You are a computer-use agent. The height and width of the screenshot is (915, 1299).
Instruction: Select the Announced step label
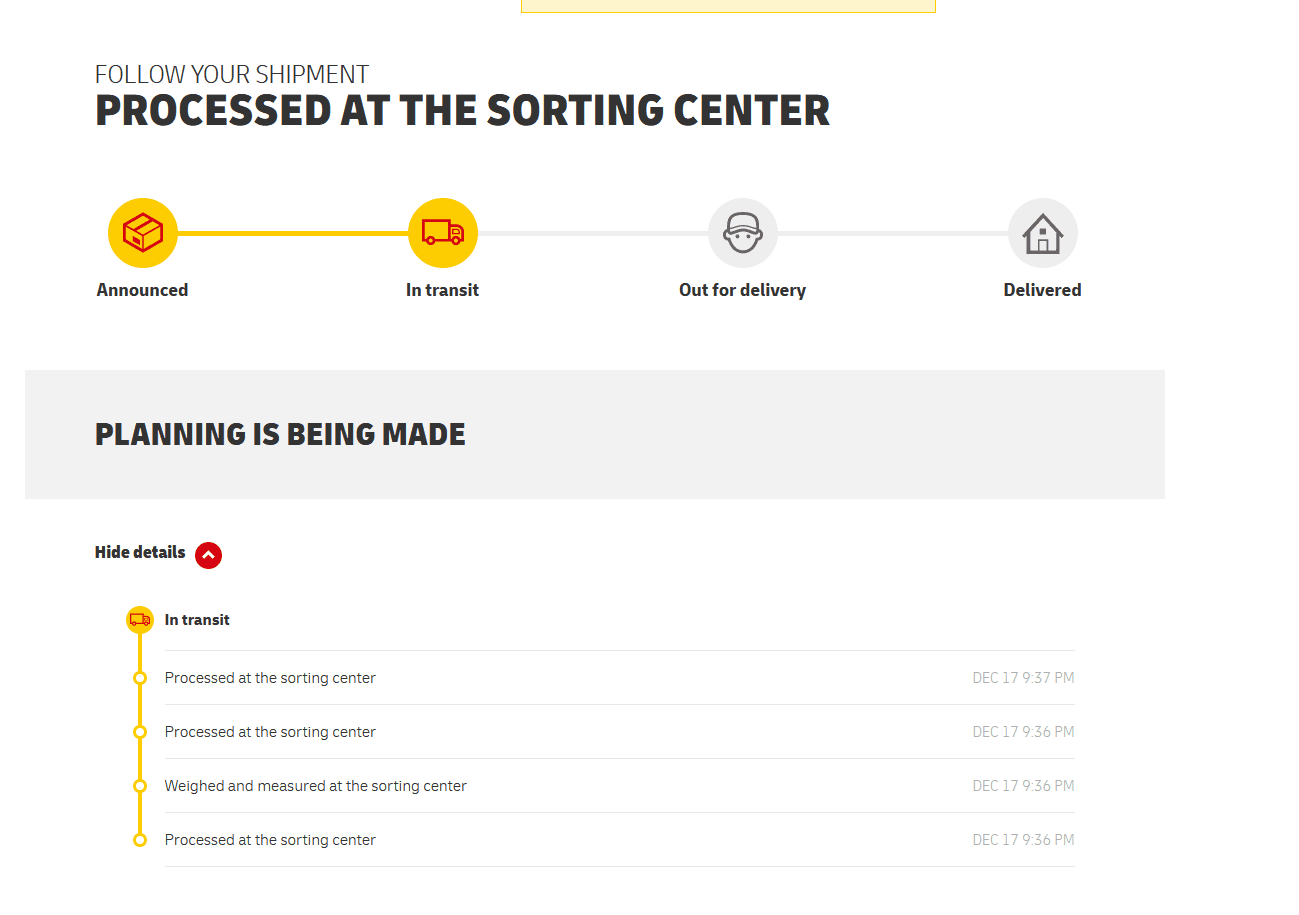tap(142, 290)
